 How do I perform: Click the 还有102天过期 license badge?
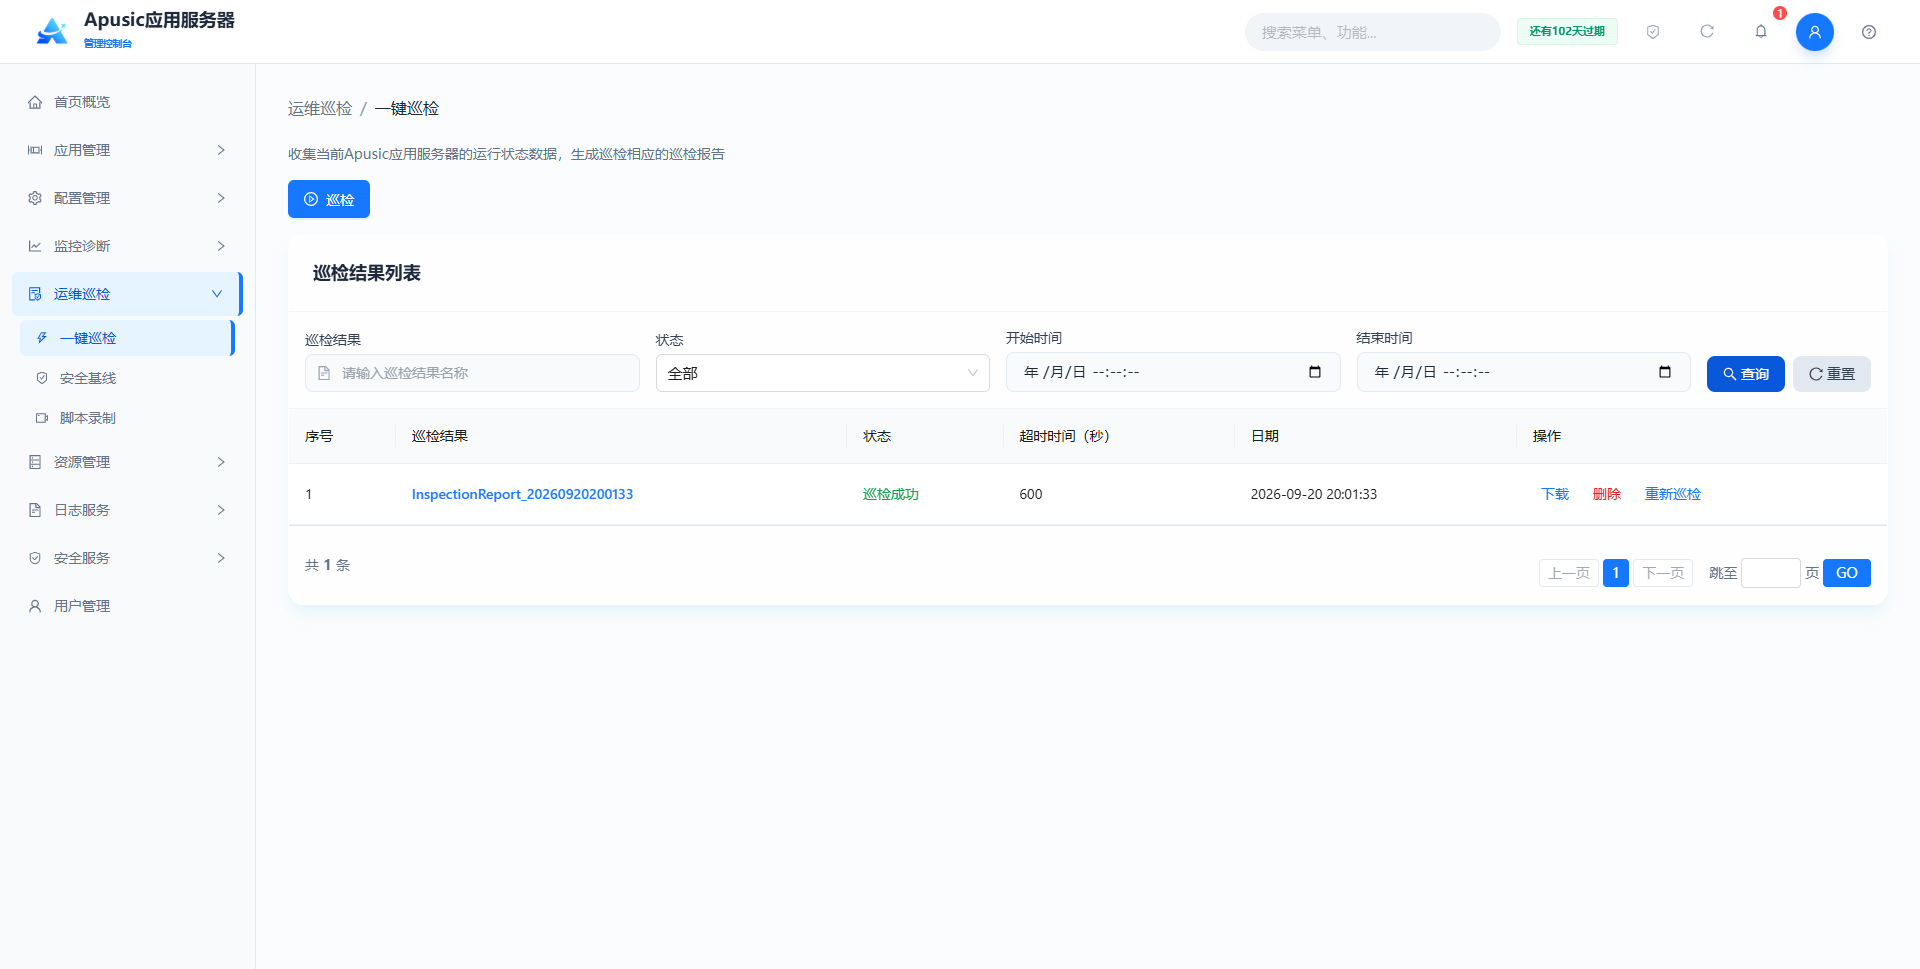click(x=1567, y=32)
